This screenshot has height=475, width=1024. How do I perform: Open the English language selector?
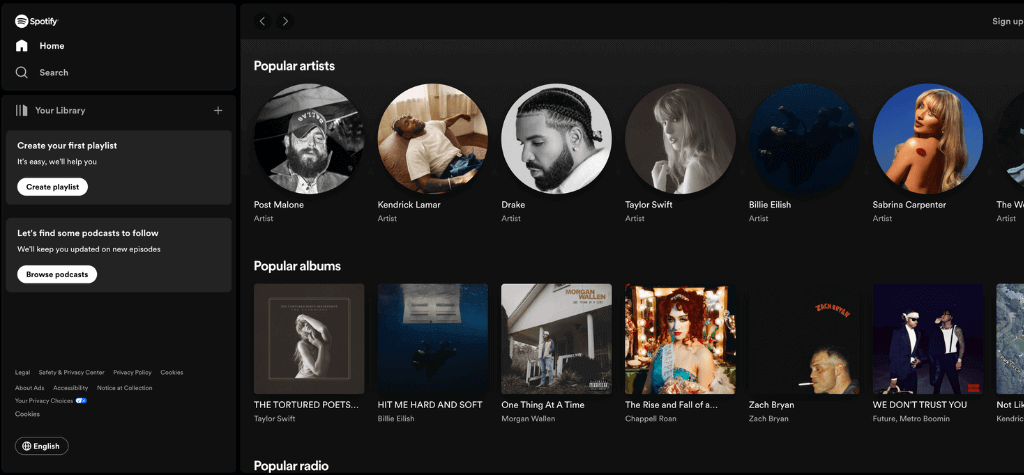click(42, 446)
